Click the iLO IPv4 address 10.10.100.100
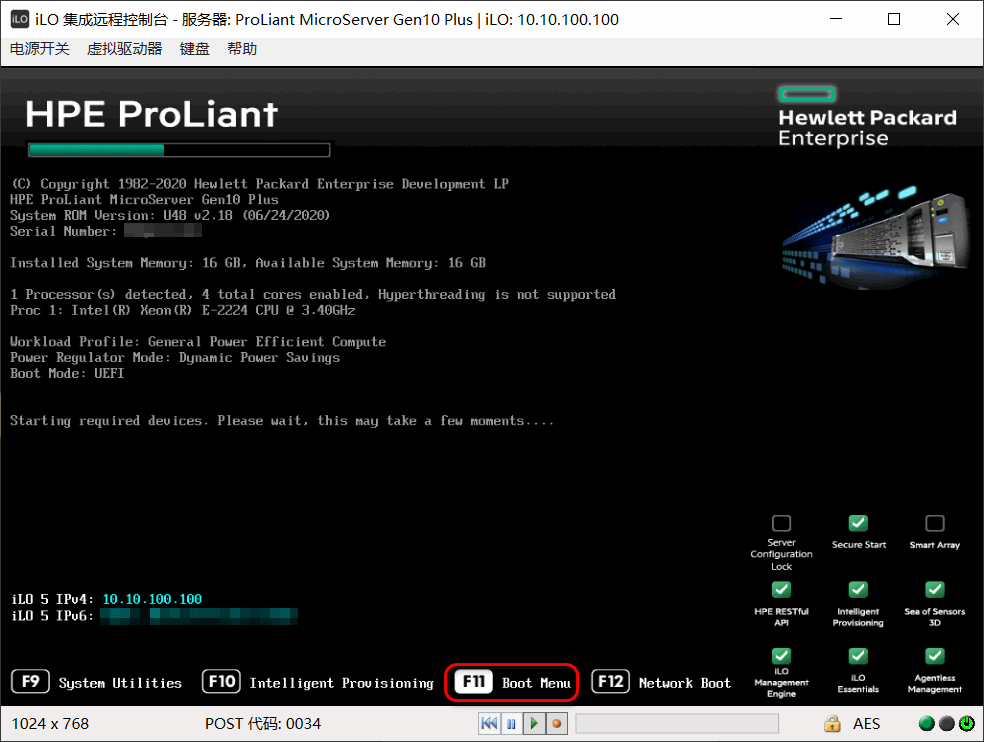984x742 pixels. click(x=152, y=599)
